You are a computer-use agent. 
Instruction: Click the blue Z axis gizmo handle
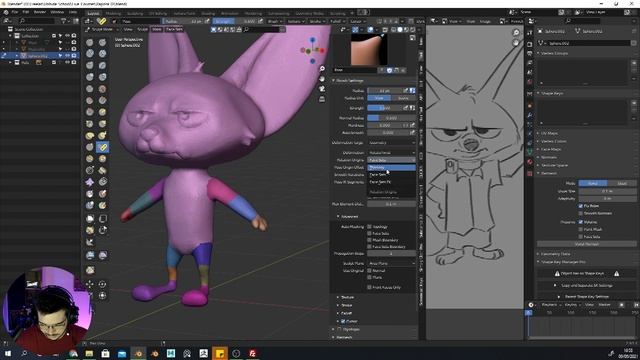[x=313, y=40]
